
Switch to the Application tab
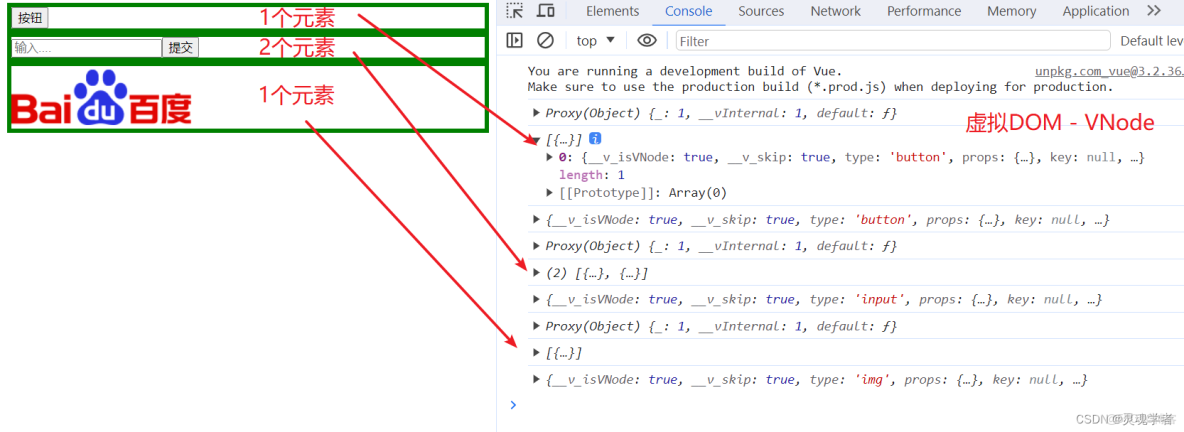1096,11
